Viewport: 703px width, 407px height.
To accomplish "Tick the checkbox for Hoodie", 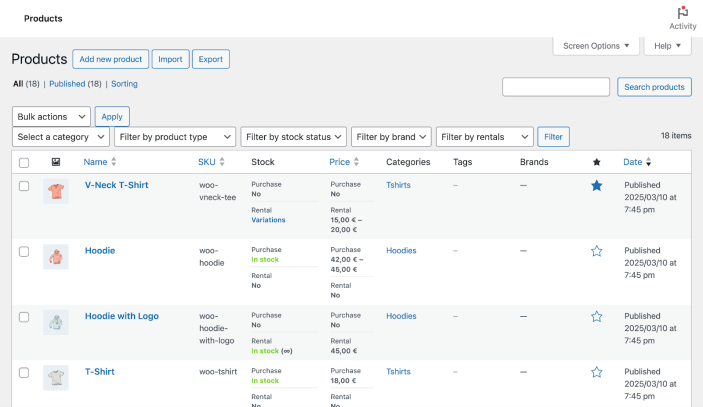I will 24,251.
